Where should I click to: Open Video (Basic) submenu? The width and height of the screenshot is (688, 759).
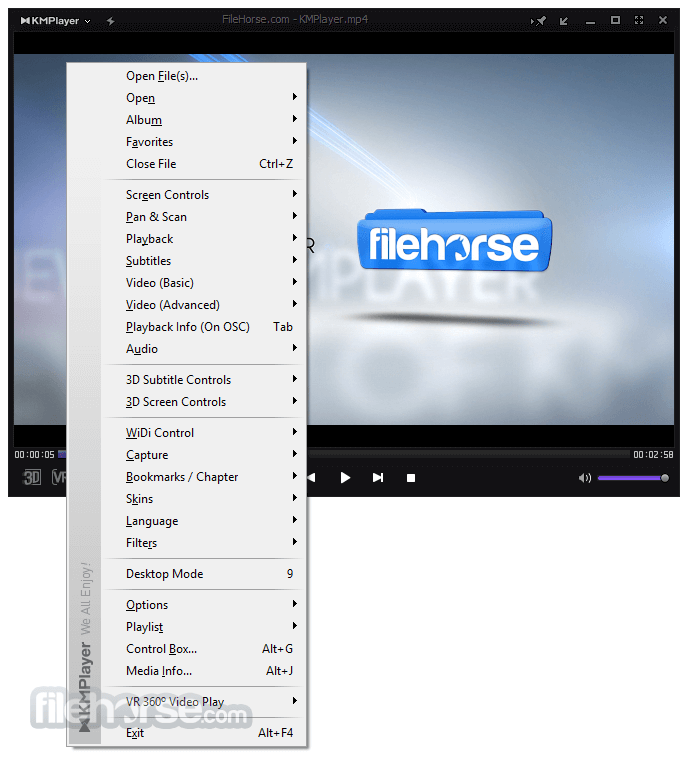(204, 283)
